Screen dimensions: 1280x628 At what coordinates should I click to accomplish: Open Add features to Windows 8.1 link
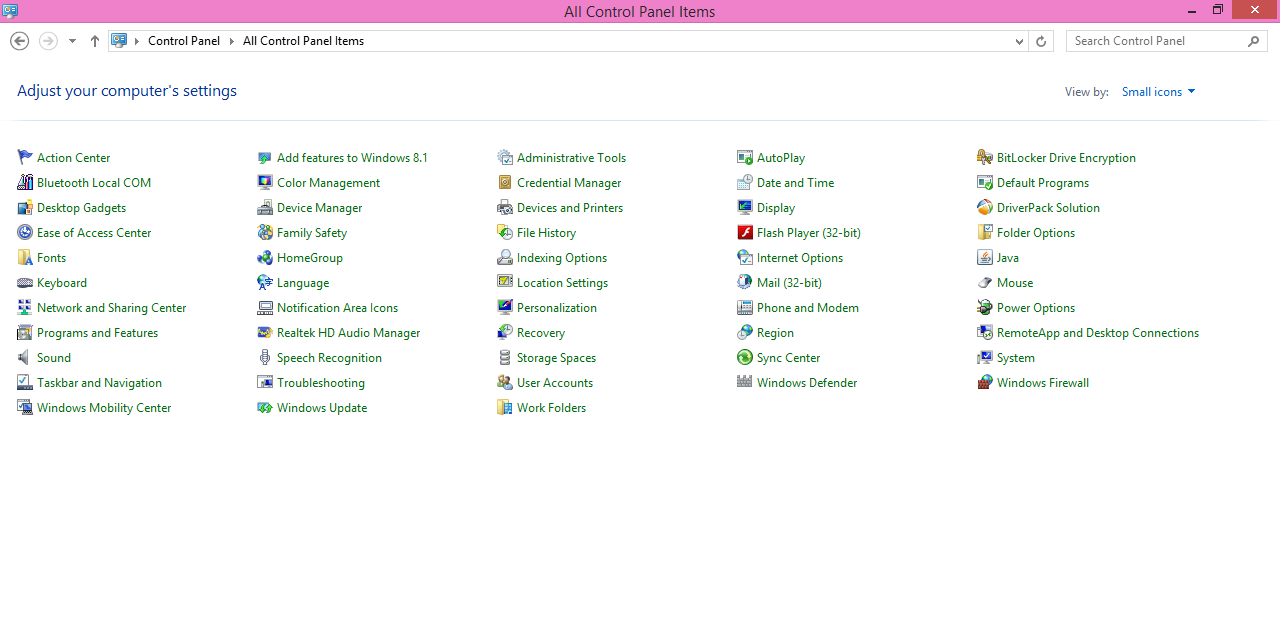pyautogui.click(x=352, y=158)
